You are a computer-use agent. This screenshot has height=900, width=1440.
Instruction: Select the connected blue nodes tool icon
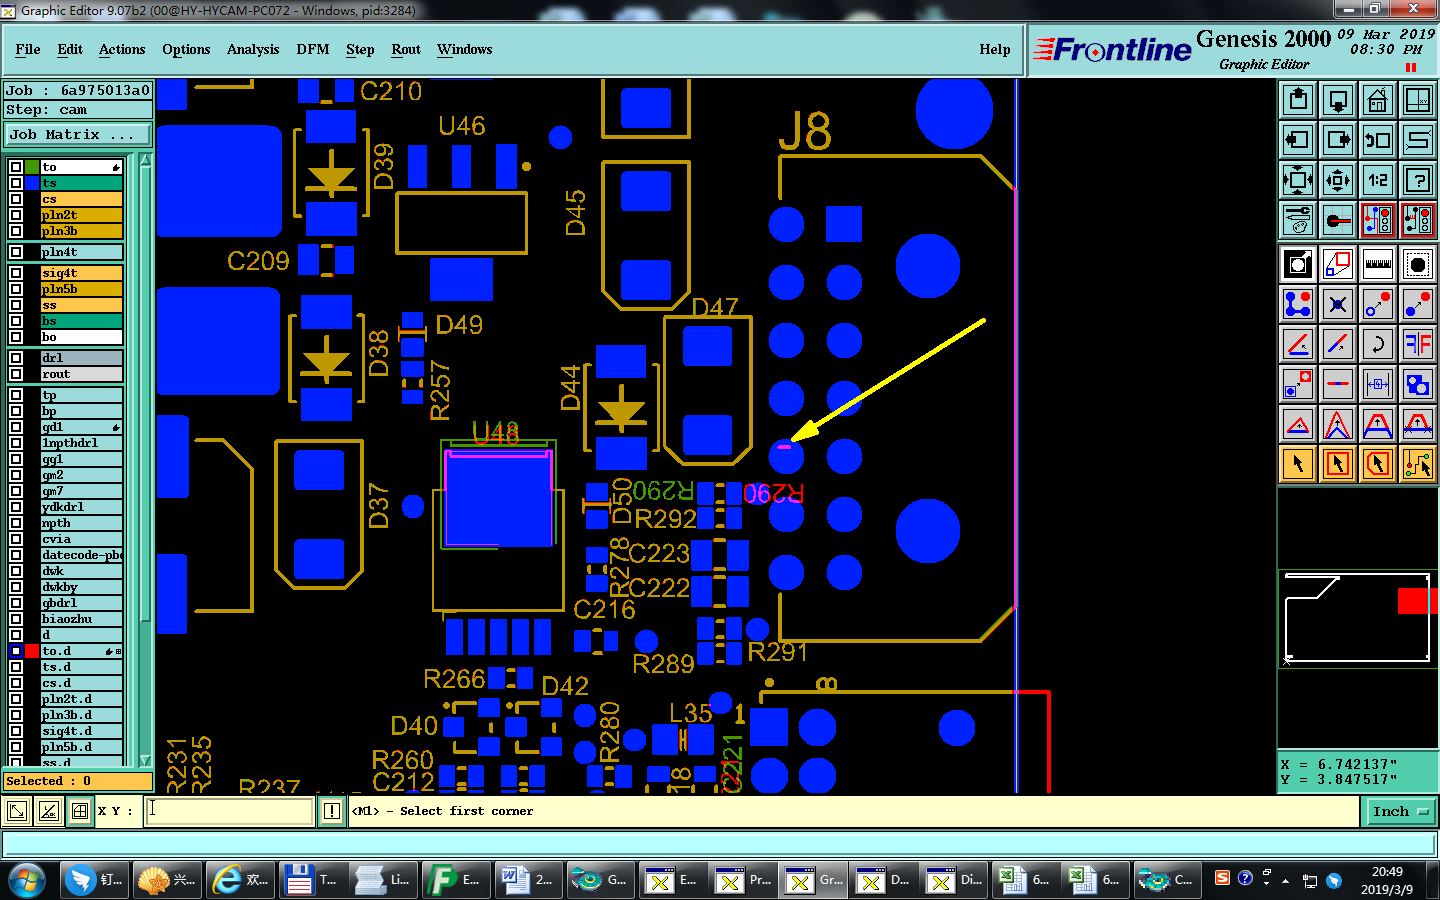click(x=1298, y=304)
